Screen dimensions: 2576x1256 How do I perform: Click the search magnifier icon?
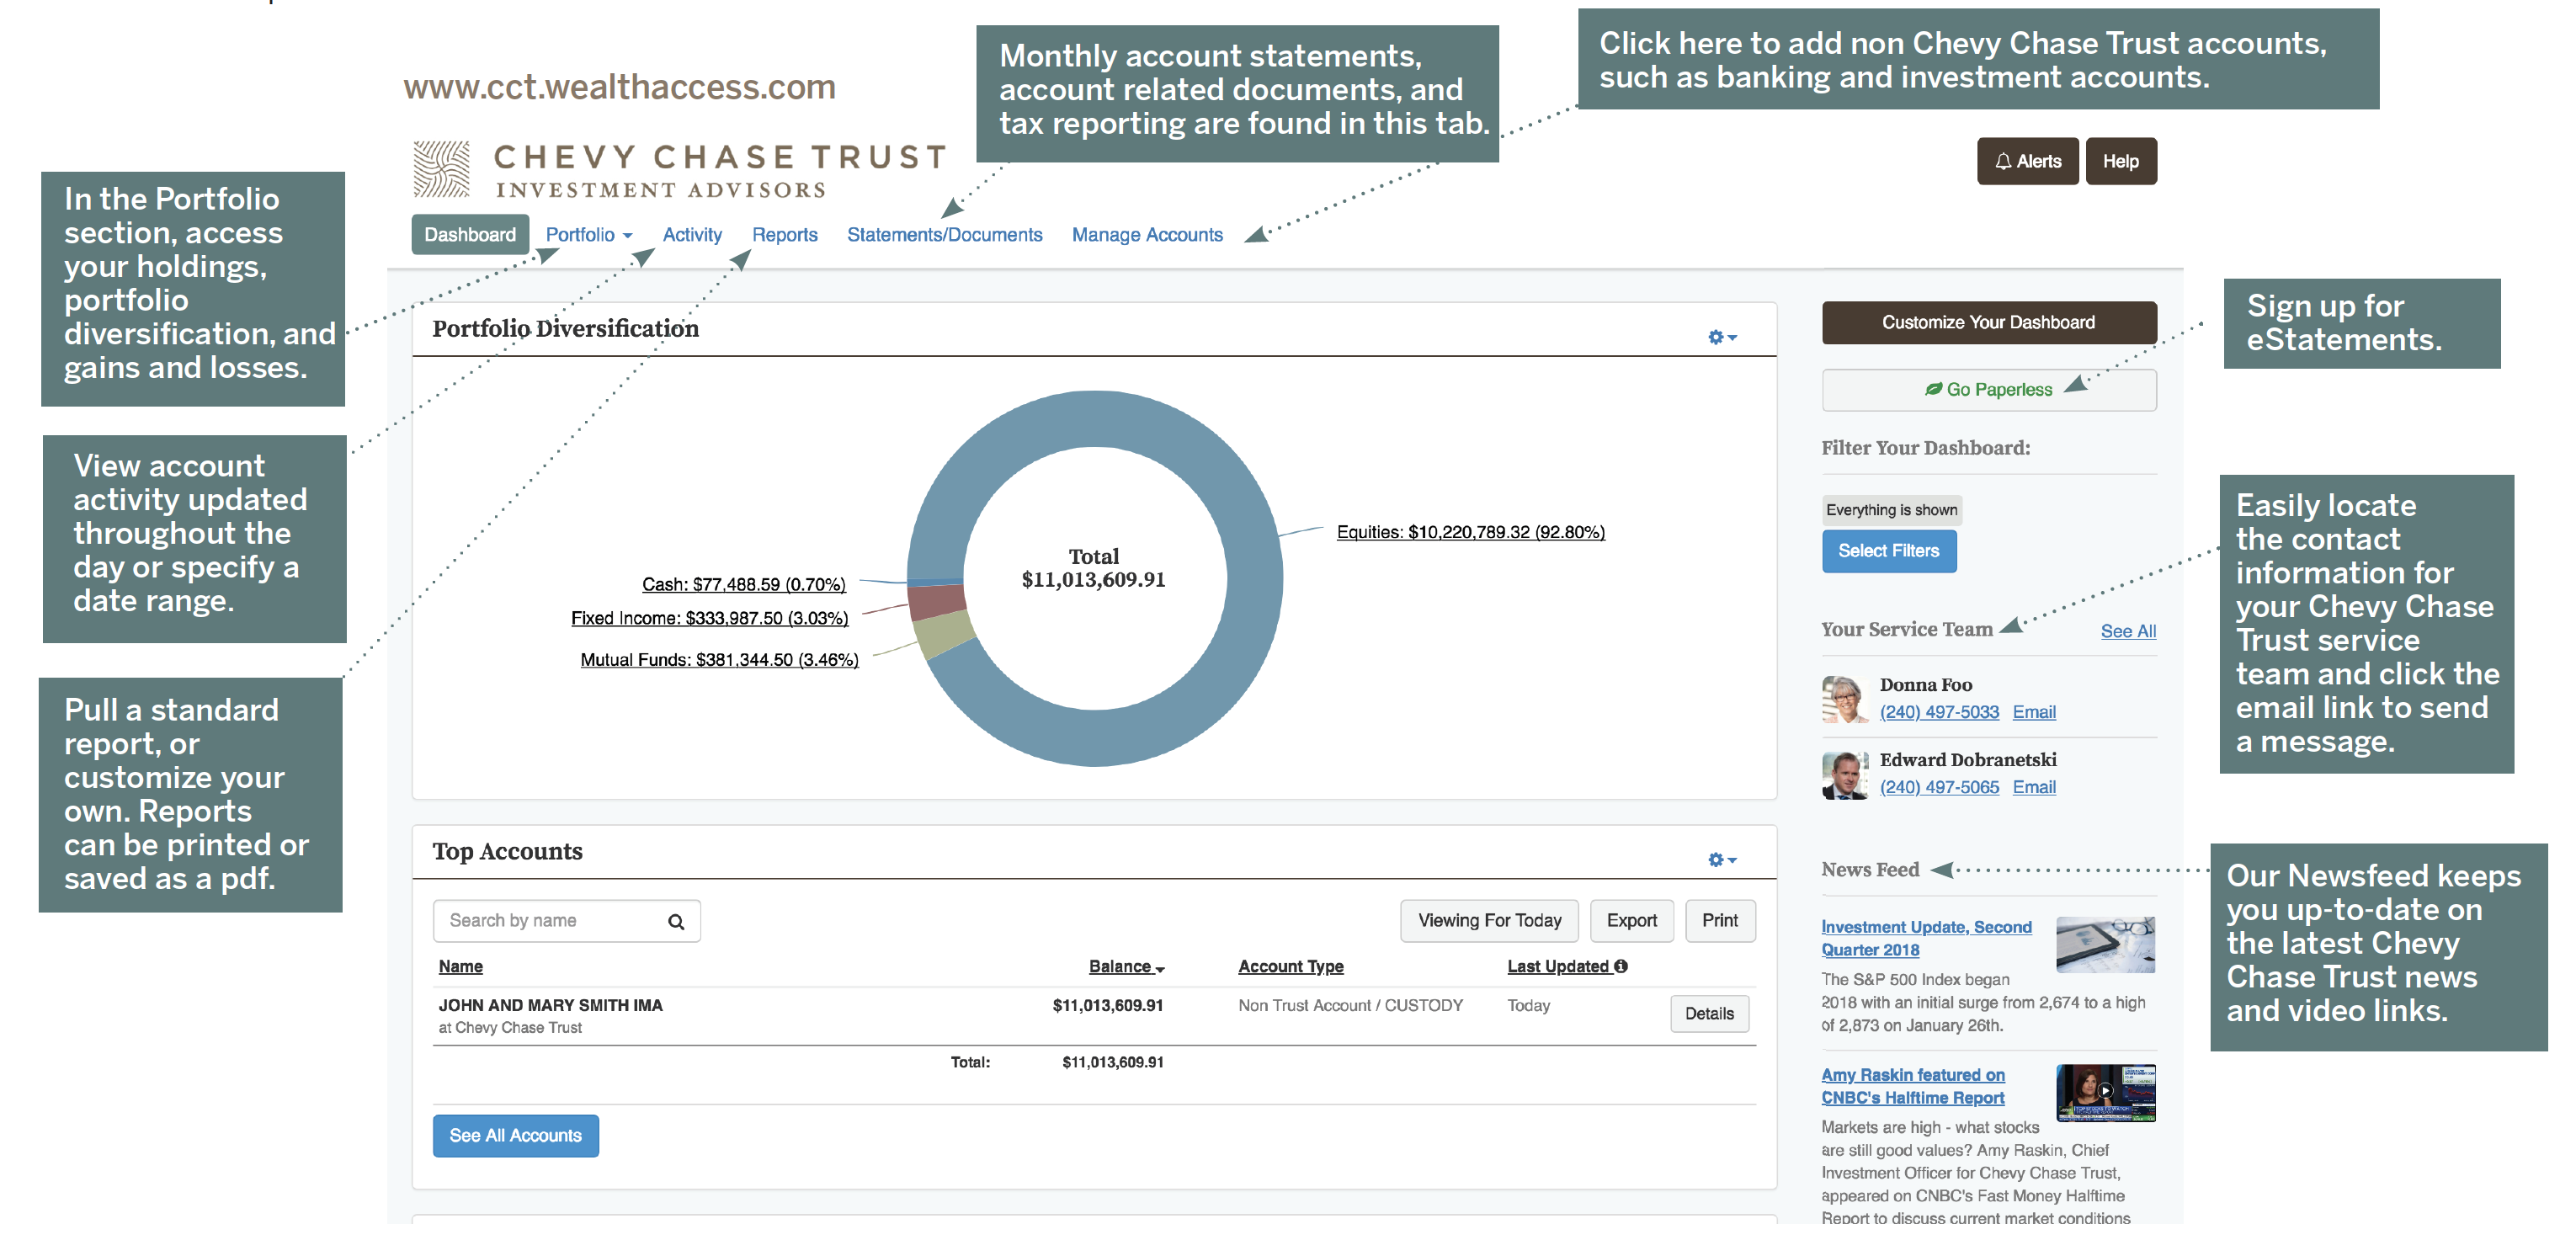(x=676, y=922)
